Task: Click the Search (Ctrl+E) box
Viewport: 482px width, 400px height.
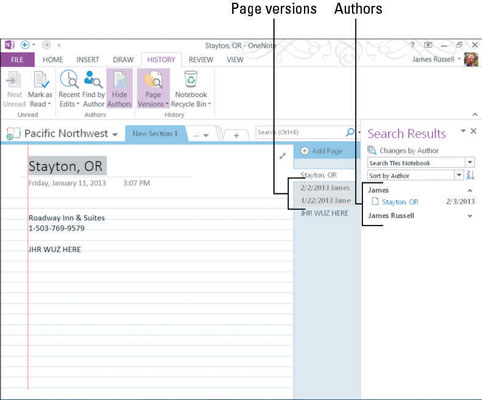Action: pos(300,132)
